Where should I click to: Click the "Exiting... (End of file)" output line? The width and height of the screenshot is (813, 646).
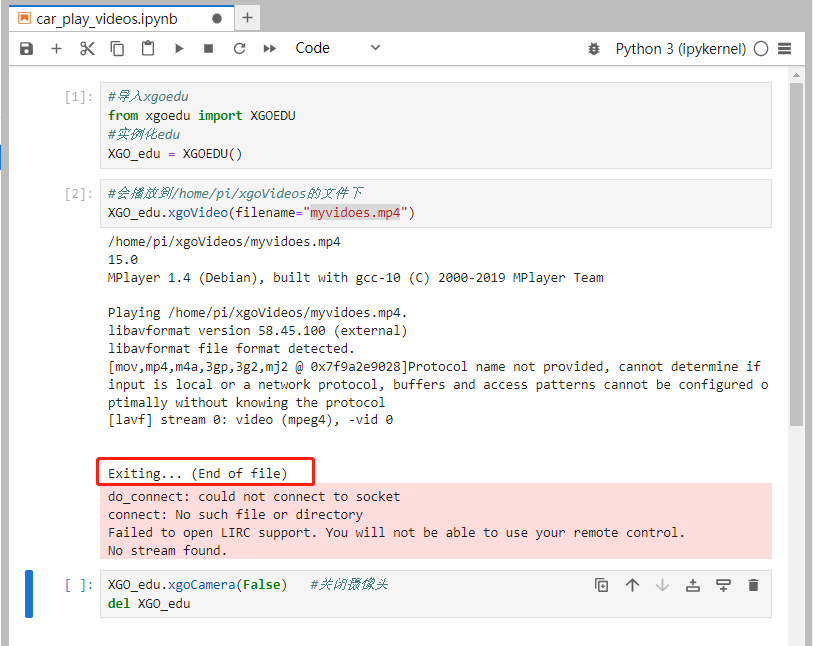197,473
